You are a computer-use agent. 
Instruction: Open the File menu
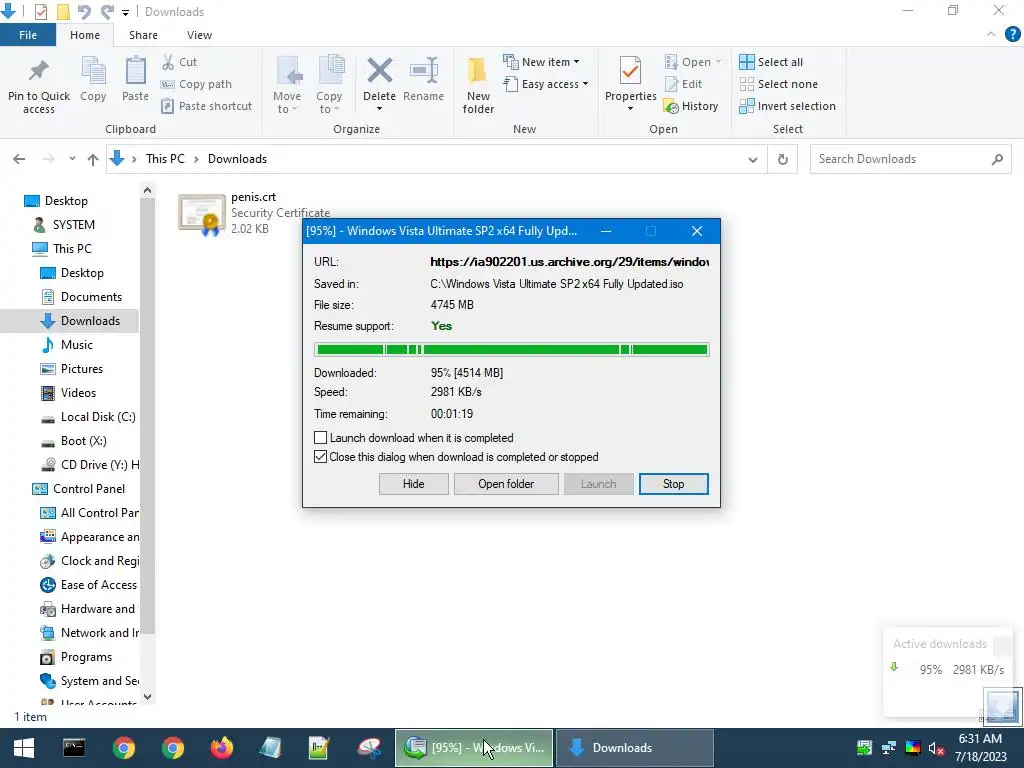[27, 35]
